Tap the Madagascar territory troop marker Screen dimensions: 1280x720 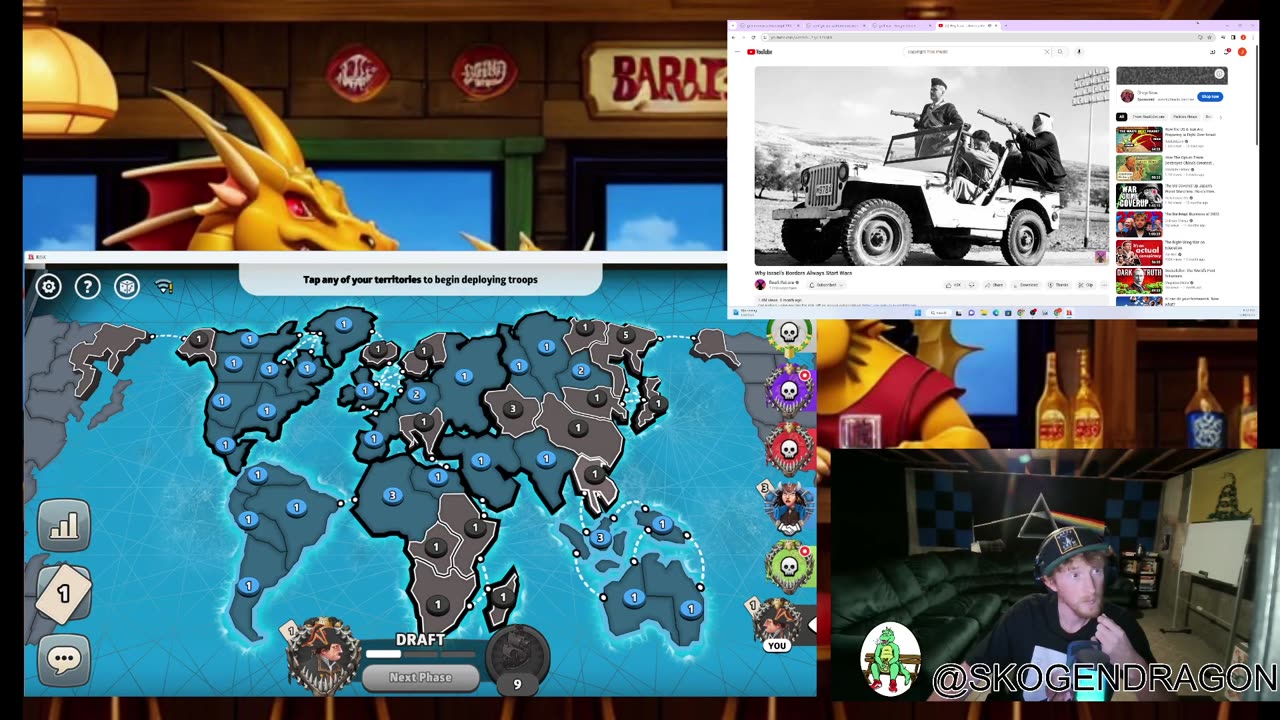[x=503, y=597]
